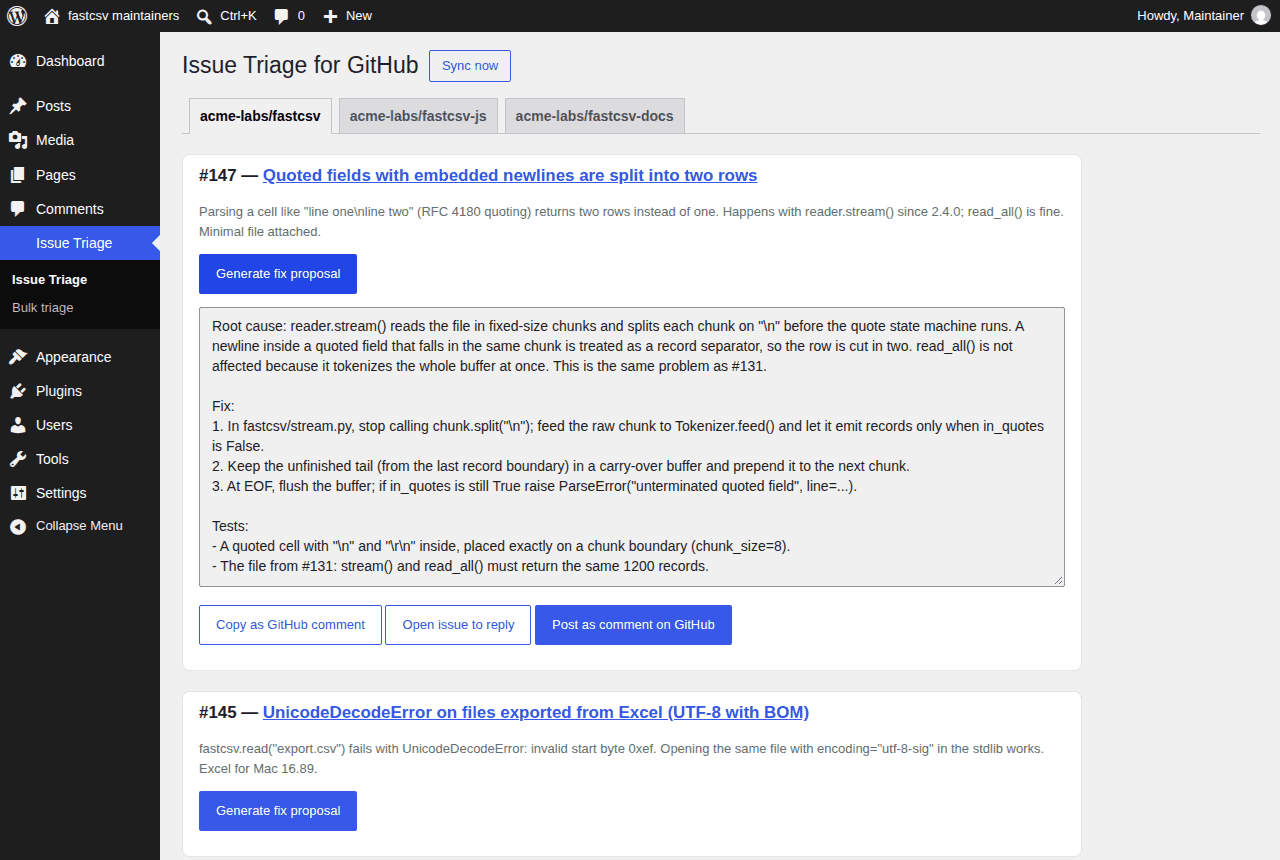
Task: Open the comments bubble icon in admin bar
Action: click(282, 16)
